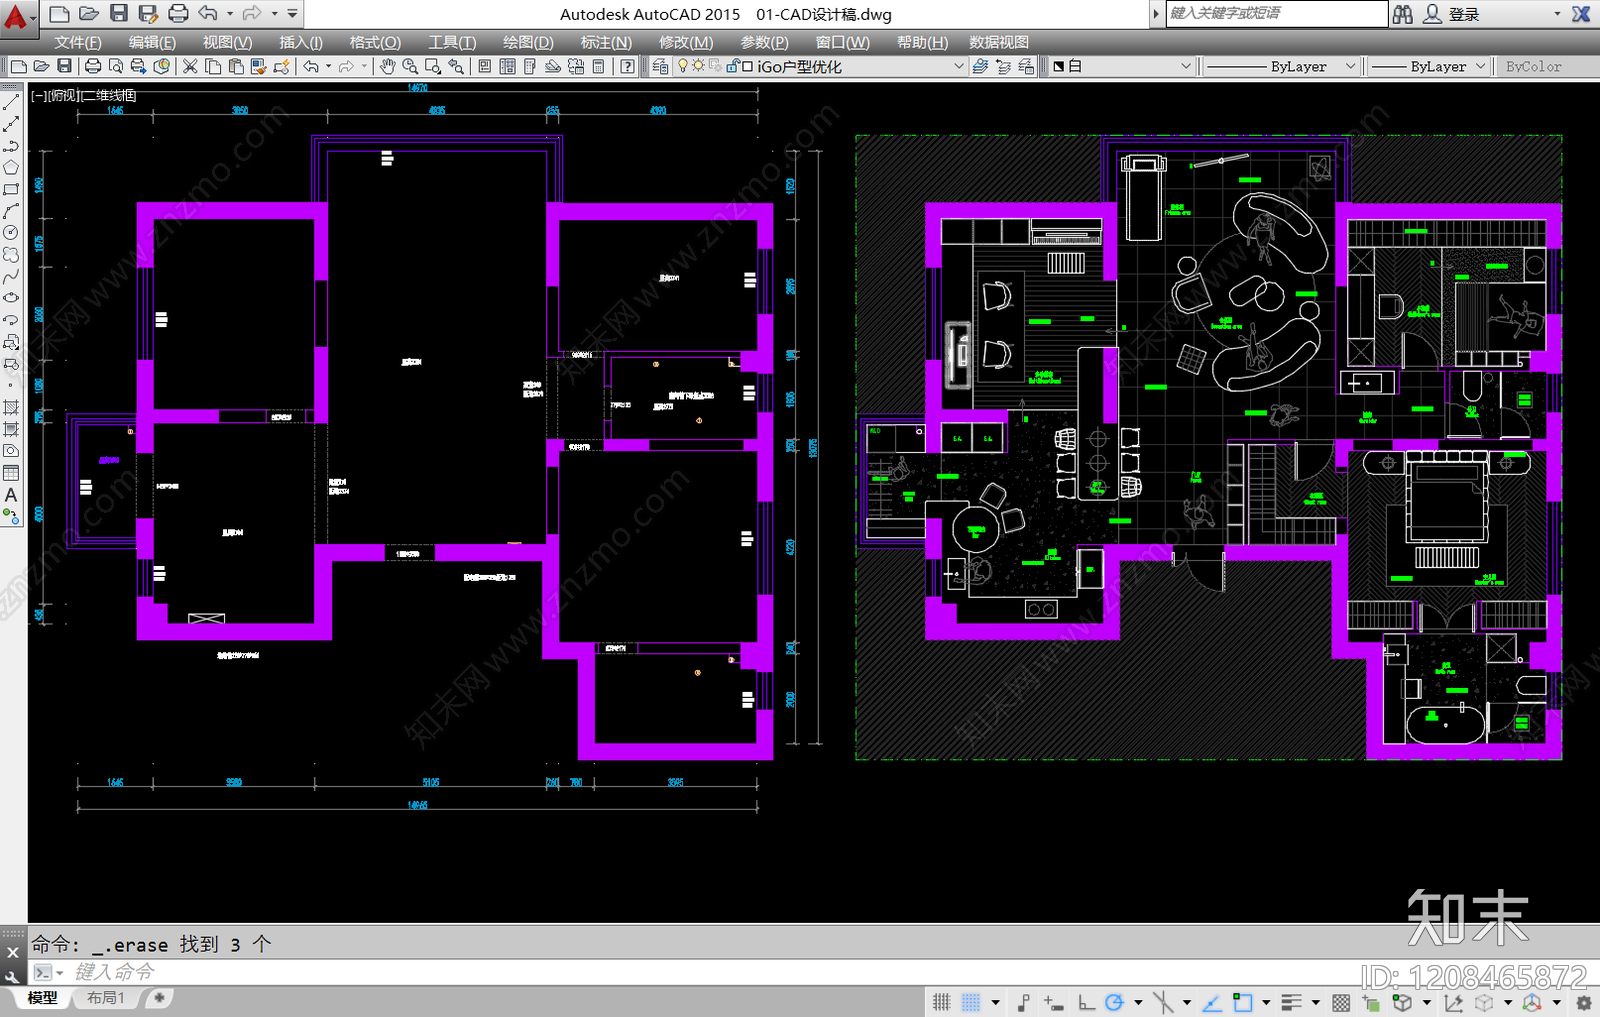Select the Pan hand tool
Image resolution: width=1600 pixels, height=1017 pixels.
(x=387, y=66)
